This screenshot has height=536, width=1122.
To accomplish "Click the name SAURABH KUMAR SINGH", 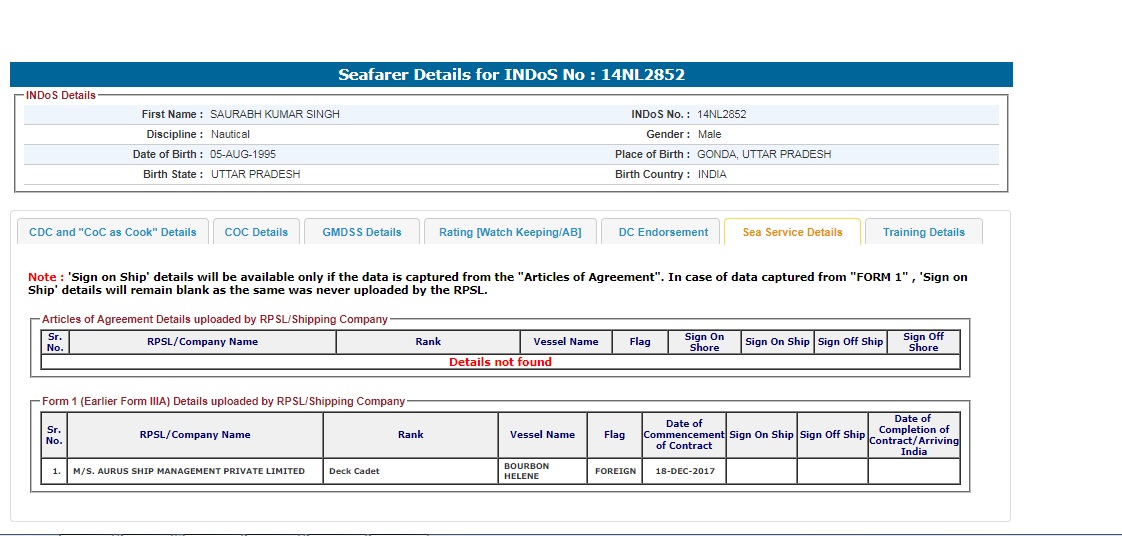I will tap(275, 114).
